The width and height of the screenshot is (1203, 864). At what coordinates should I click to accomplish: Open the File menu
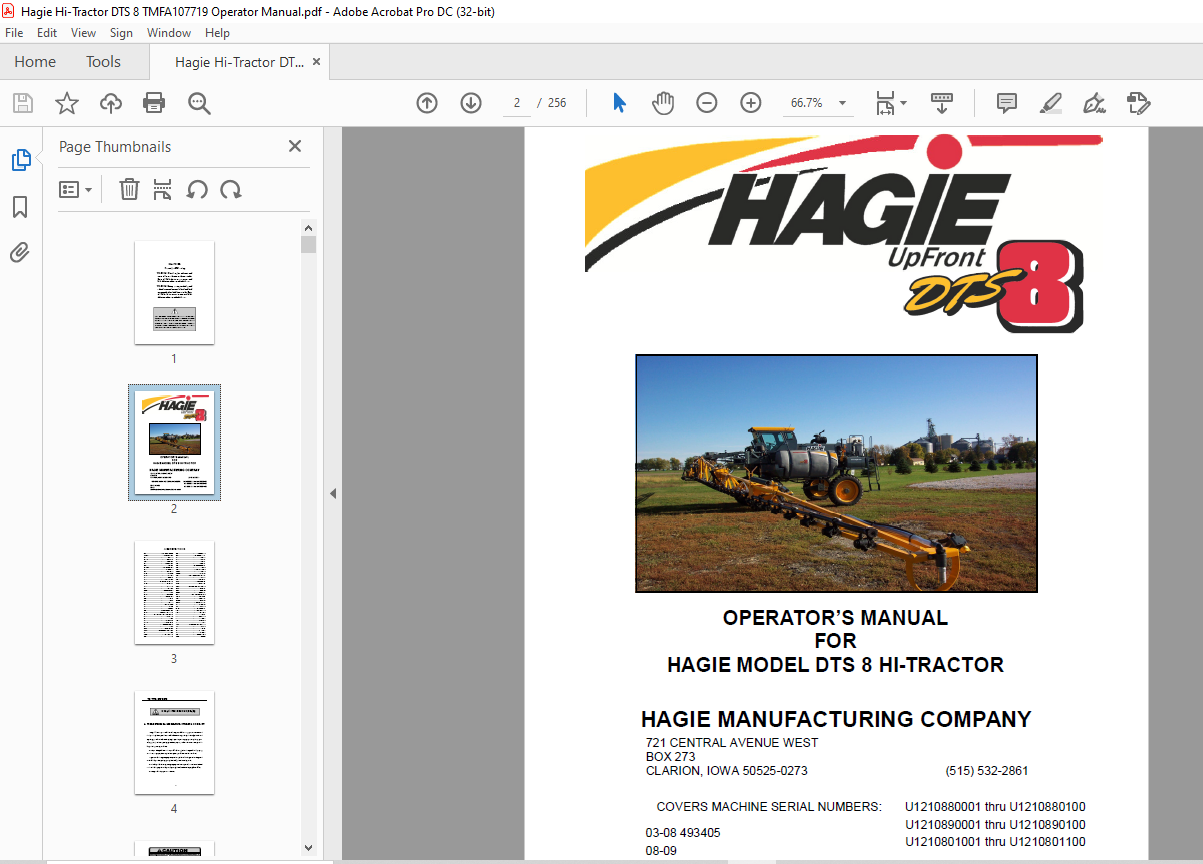click(14, 33)
